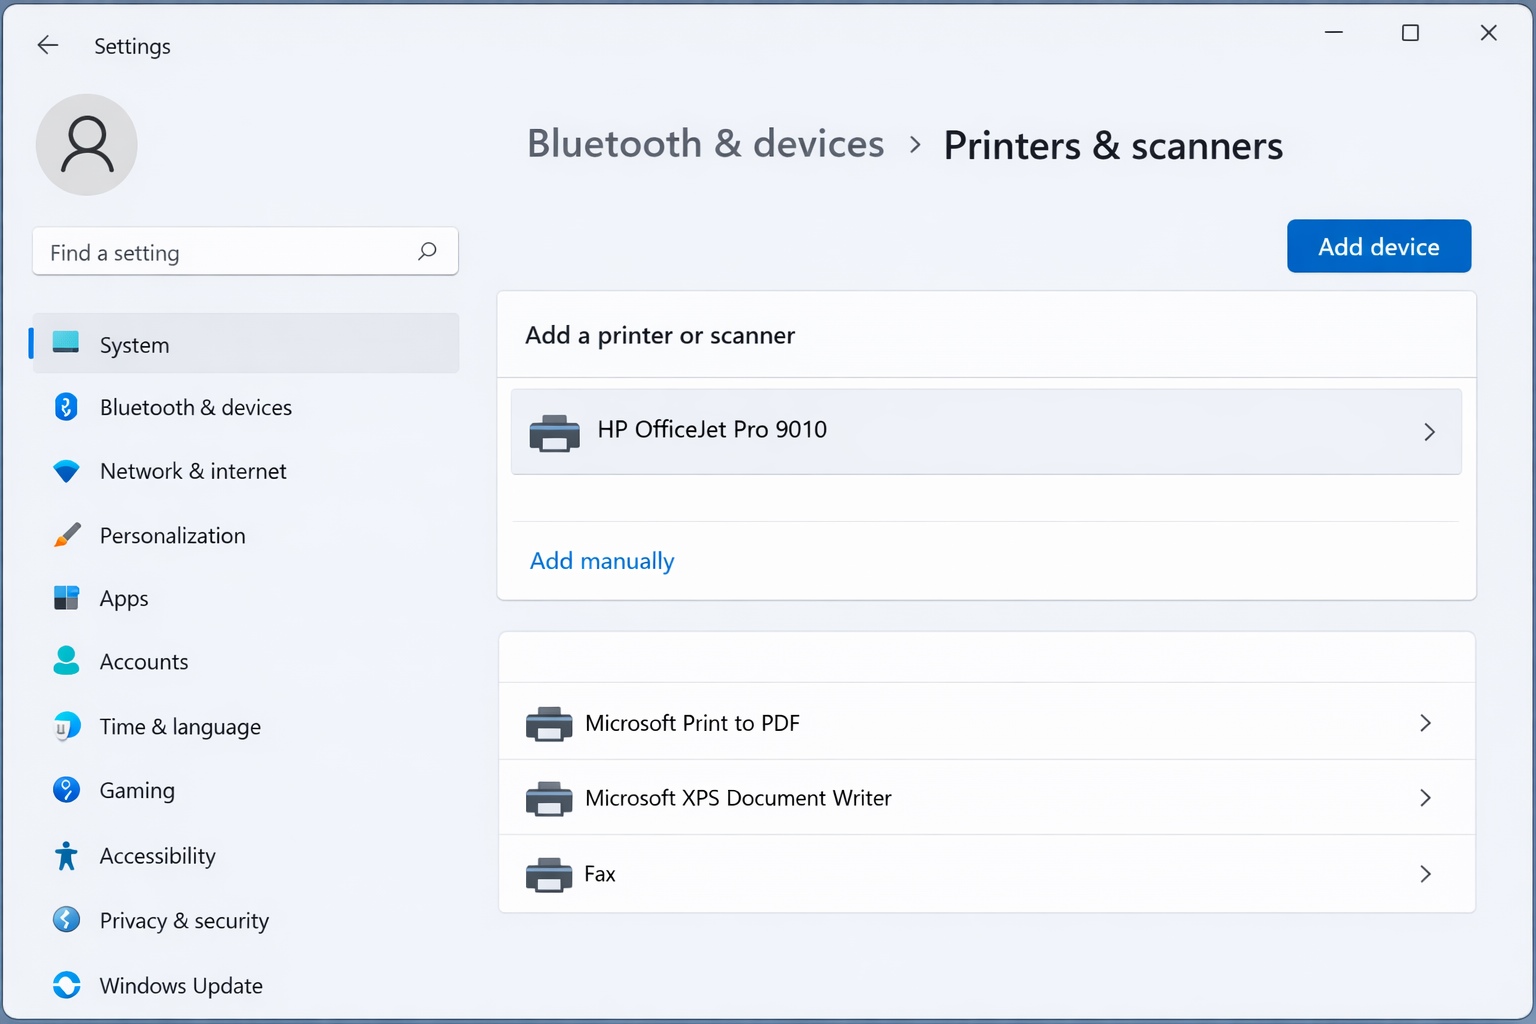Select the System section icon

65,343
